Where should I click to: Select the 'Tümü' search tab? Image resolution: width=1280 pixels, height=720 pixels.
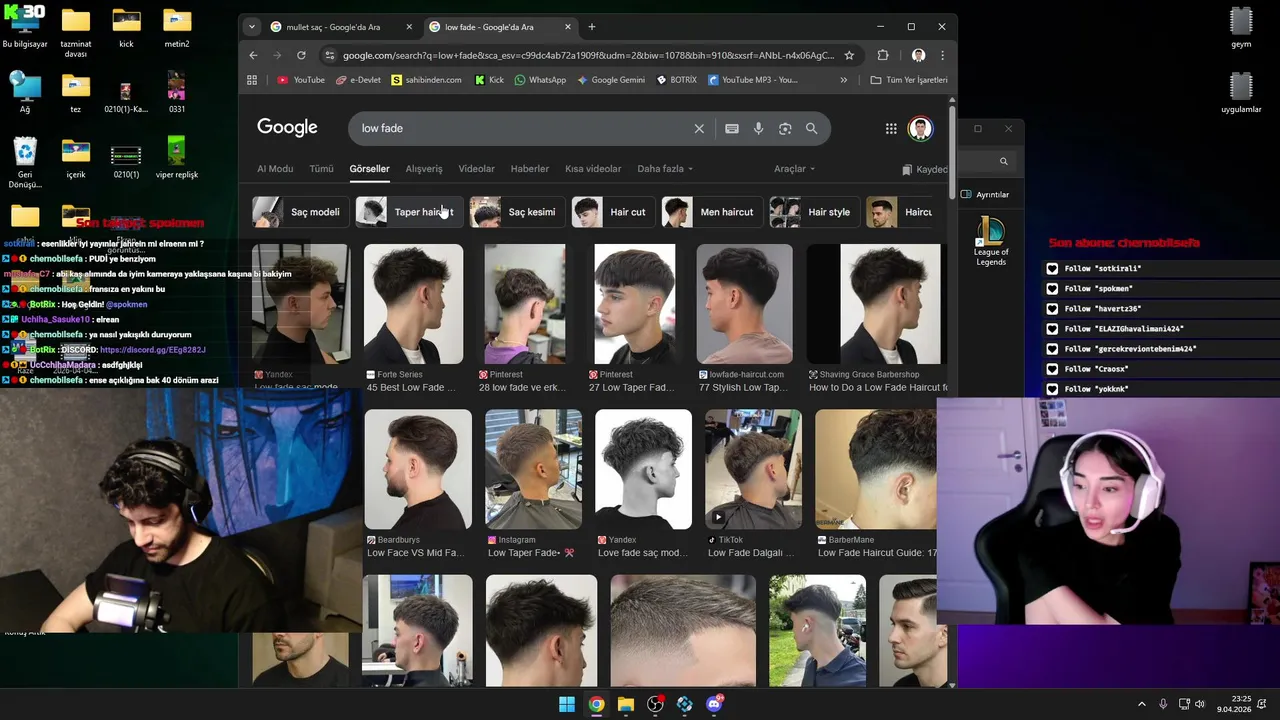tap(321, 169)
